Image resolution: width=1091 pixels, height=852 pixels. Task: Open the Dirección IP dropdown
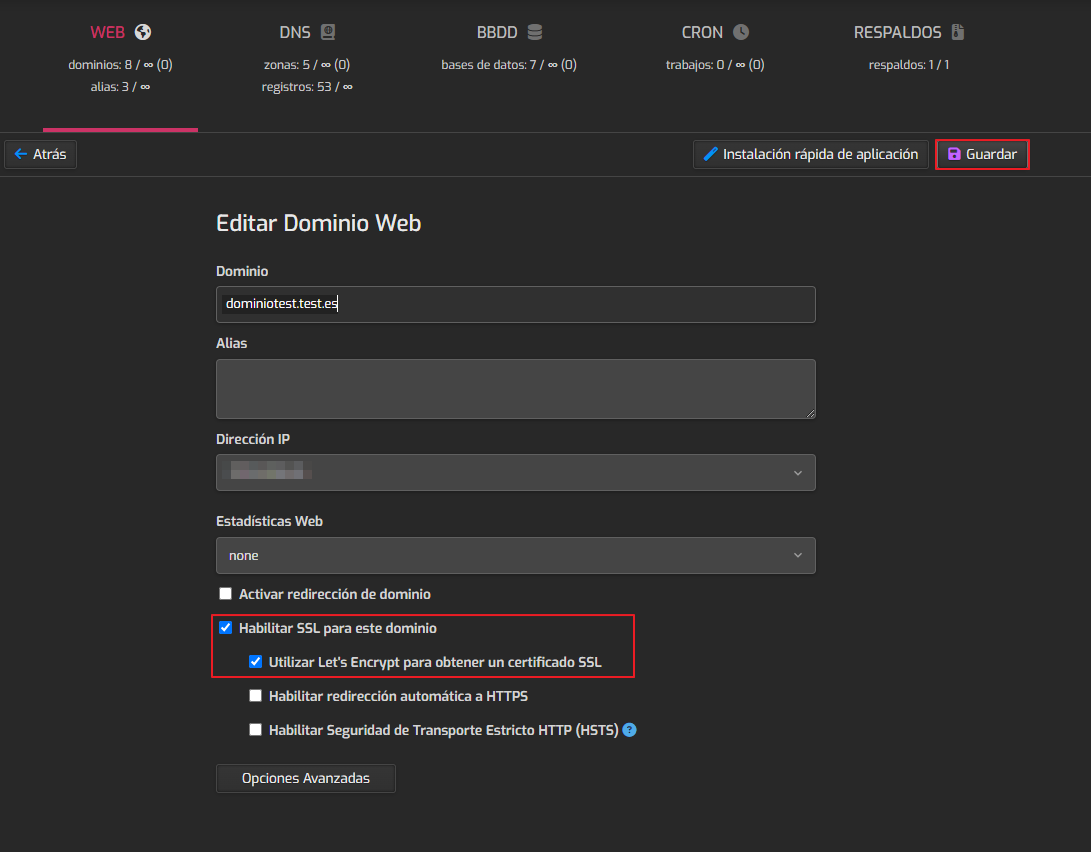pos(516,473)
